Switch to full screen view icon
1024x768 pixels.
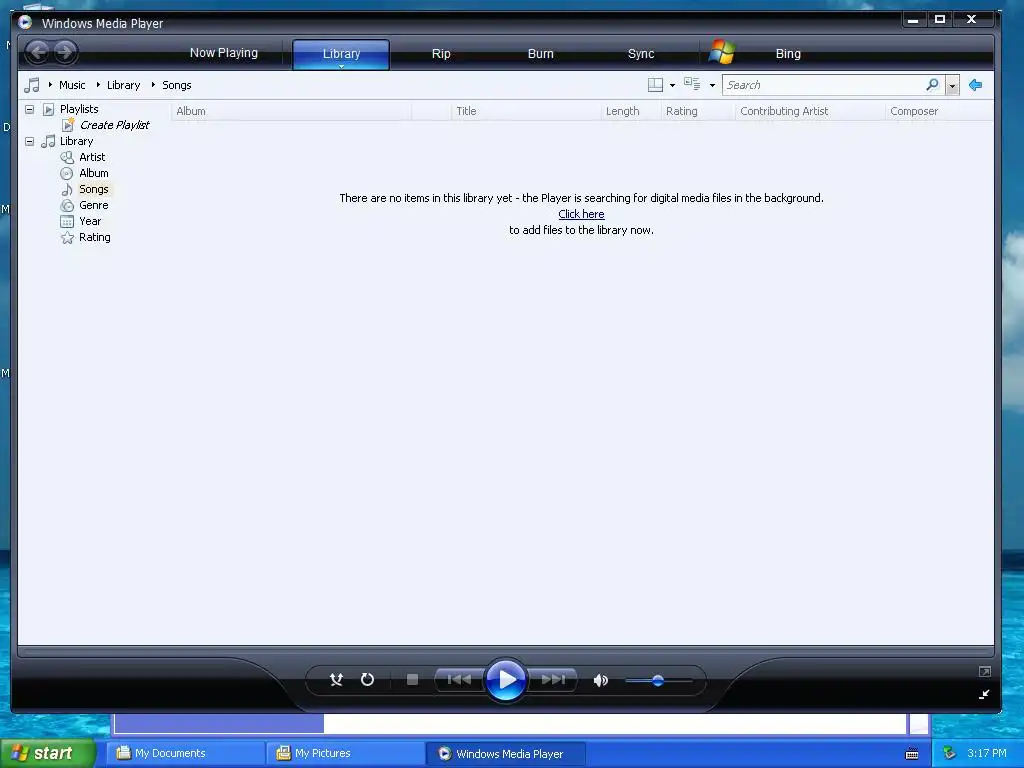985,671
